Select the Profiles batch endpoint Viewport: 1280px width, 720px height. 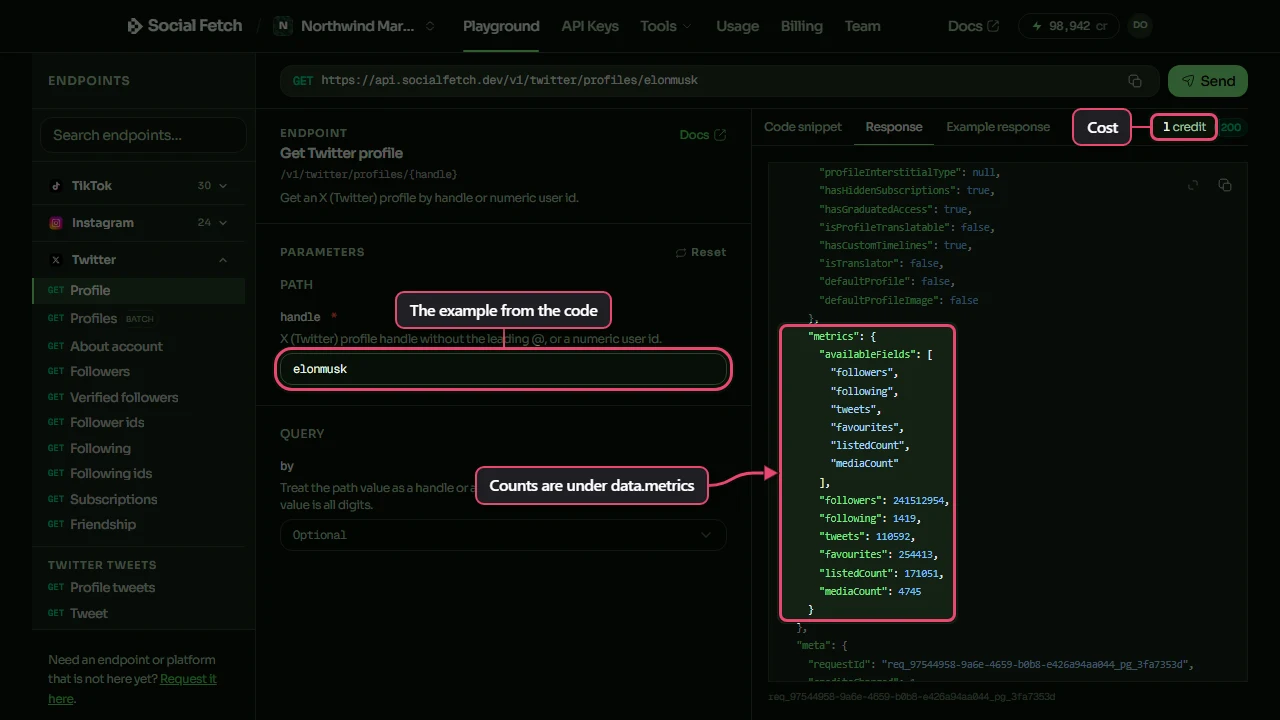pyautogui.click(x=139, y=318)
